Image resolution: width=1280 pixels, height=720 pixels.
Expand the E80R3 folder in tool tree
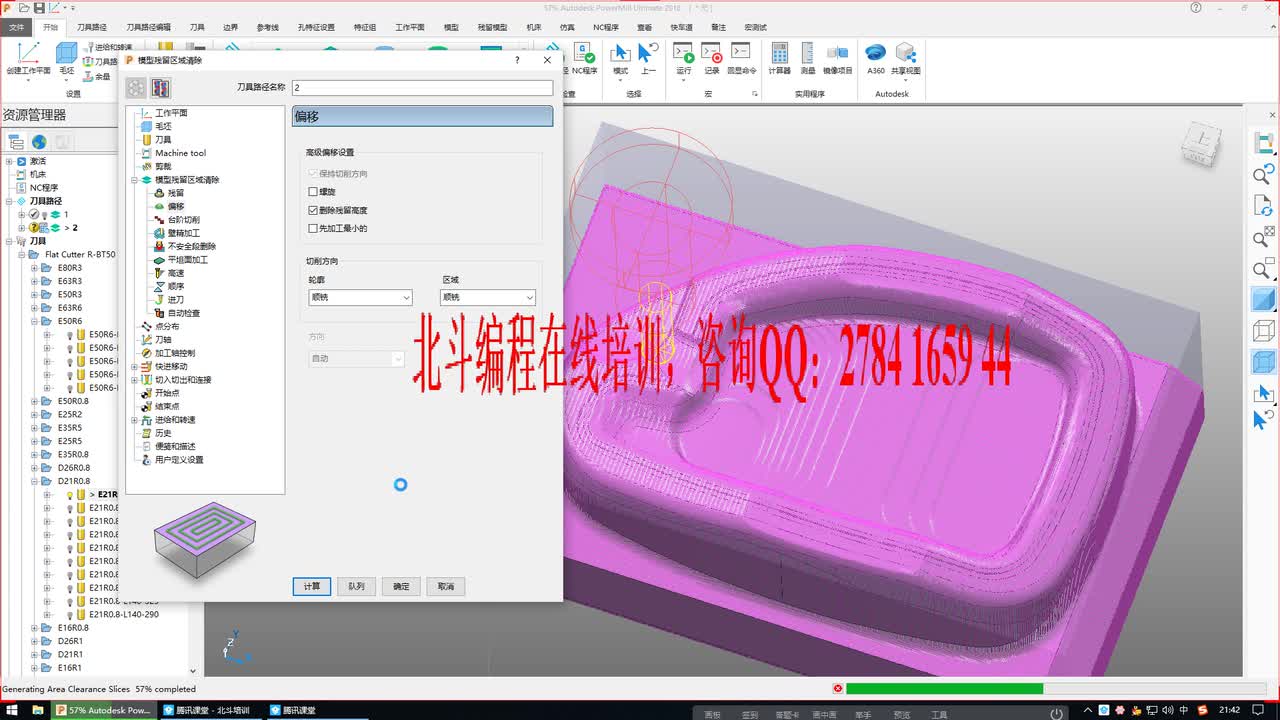[x=34, y=268]
